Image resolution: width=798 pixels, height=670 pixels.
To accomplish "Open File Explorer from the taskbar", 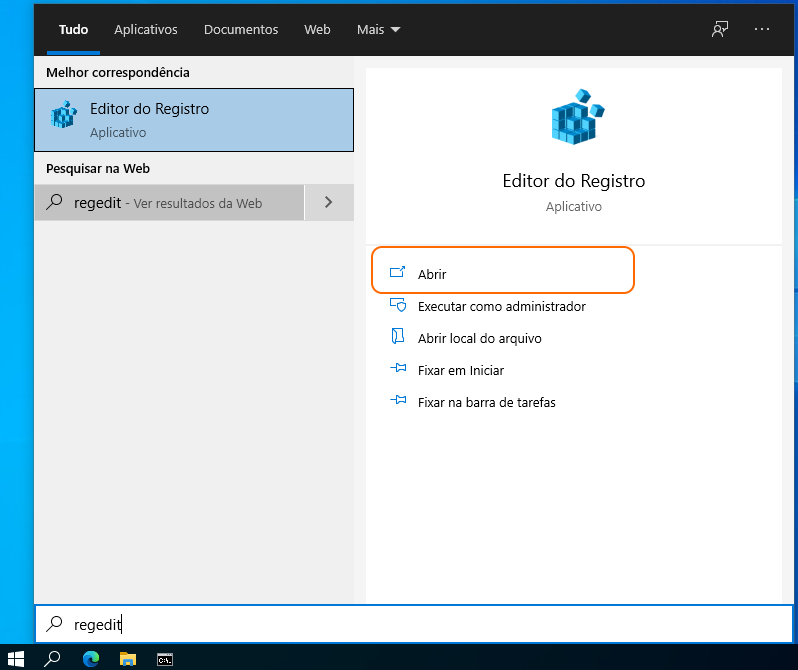I will pyautogui.click(x=128, y=658).
